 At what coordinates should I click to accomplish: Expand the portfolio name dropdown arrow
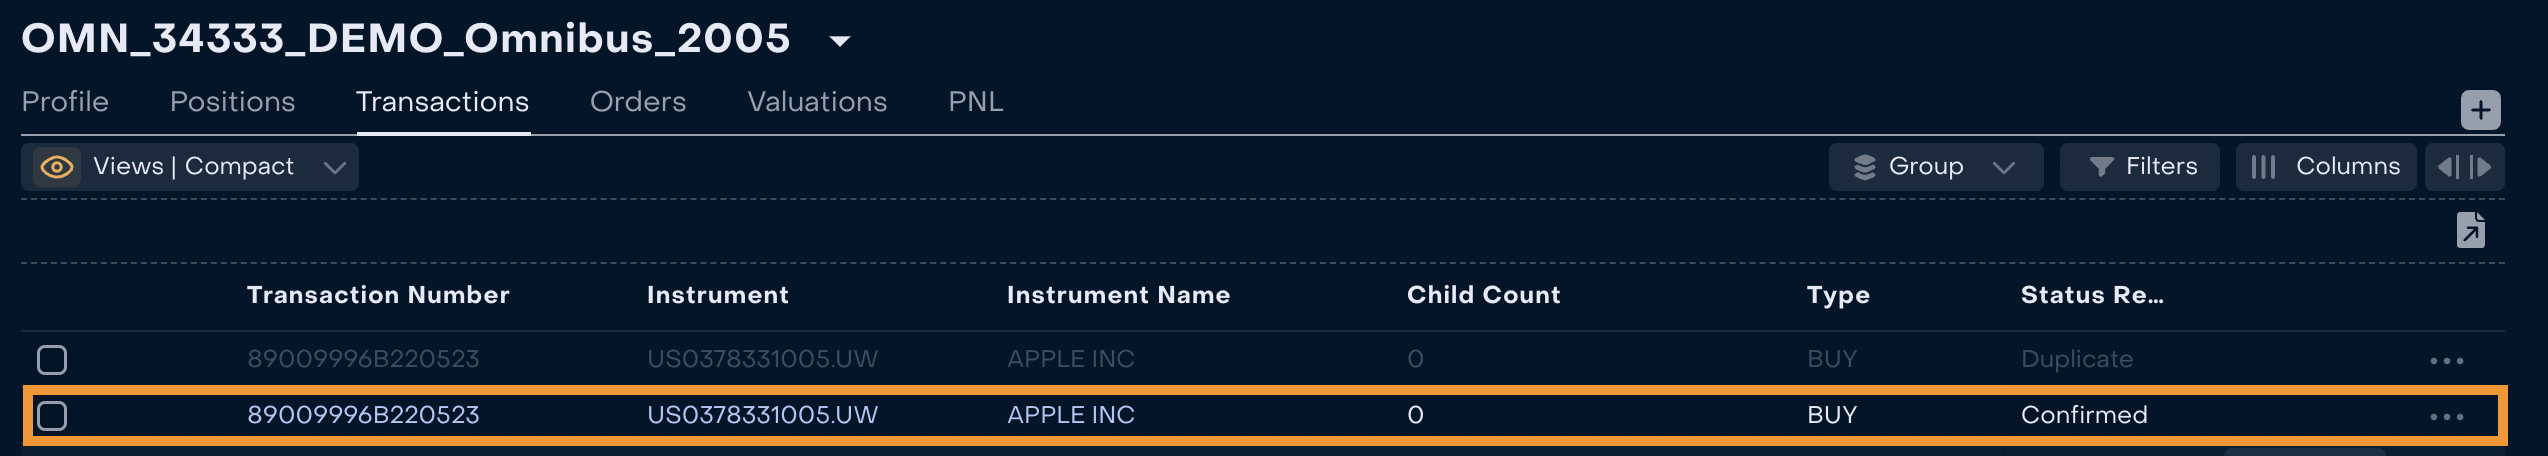[x=840, y=41]
